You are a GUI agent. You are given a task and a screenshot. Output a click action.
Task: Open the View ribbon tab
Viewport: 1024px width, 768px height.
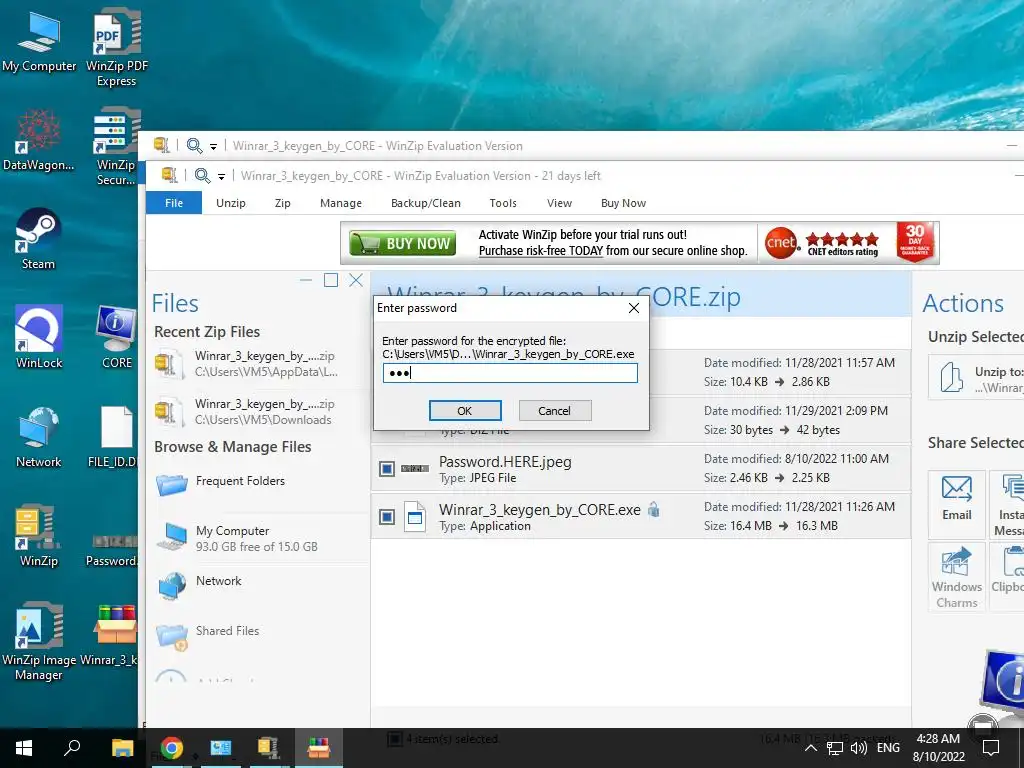[559, 203]
